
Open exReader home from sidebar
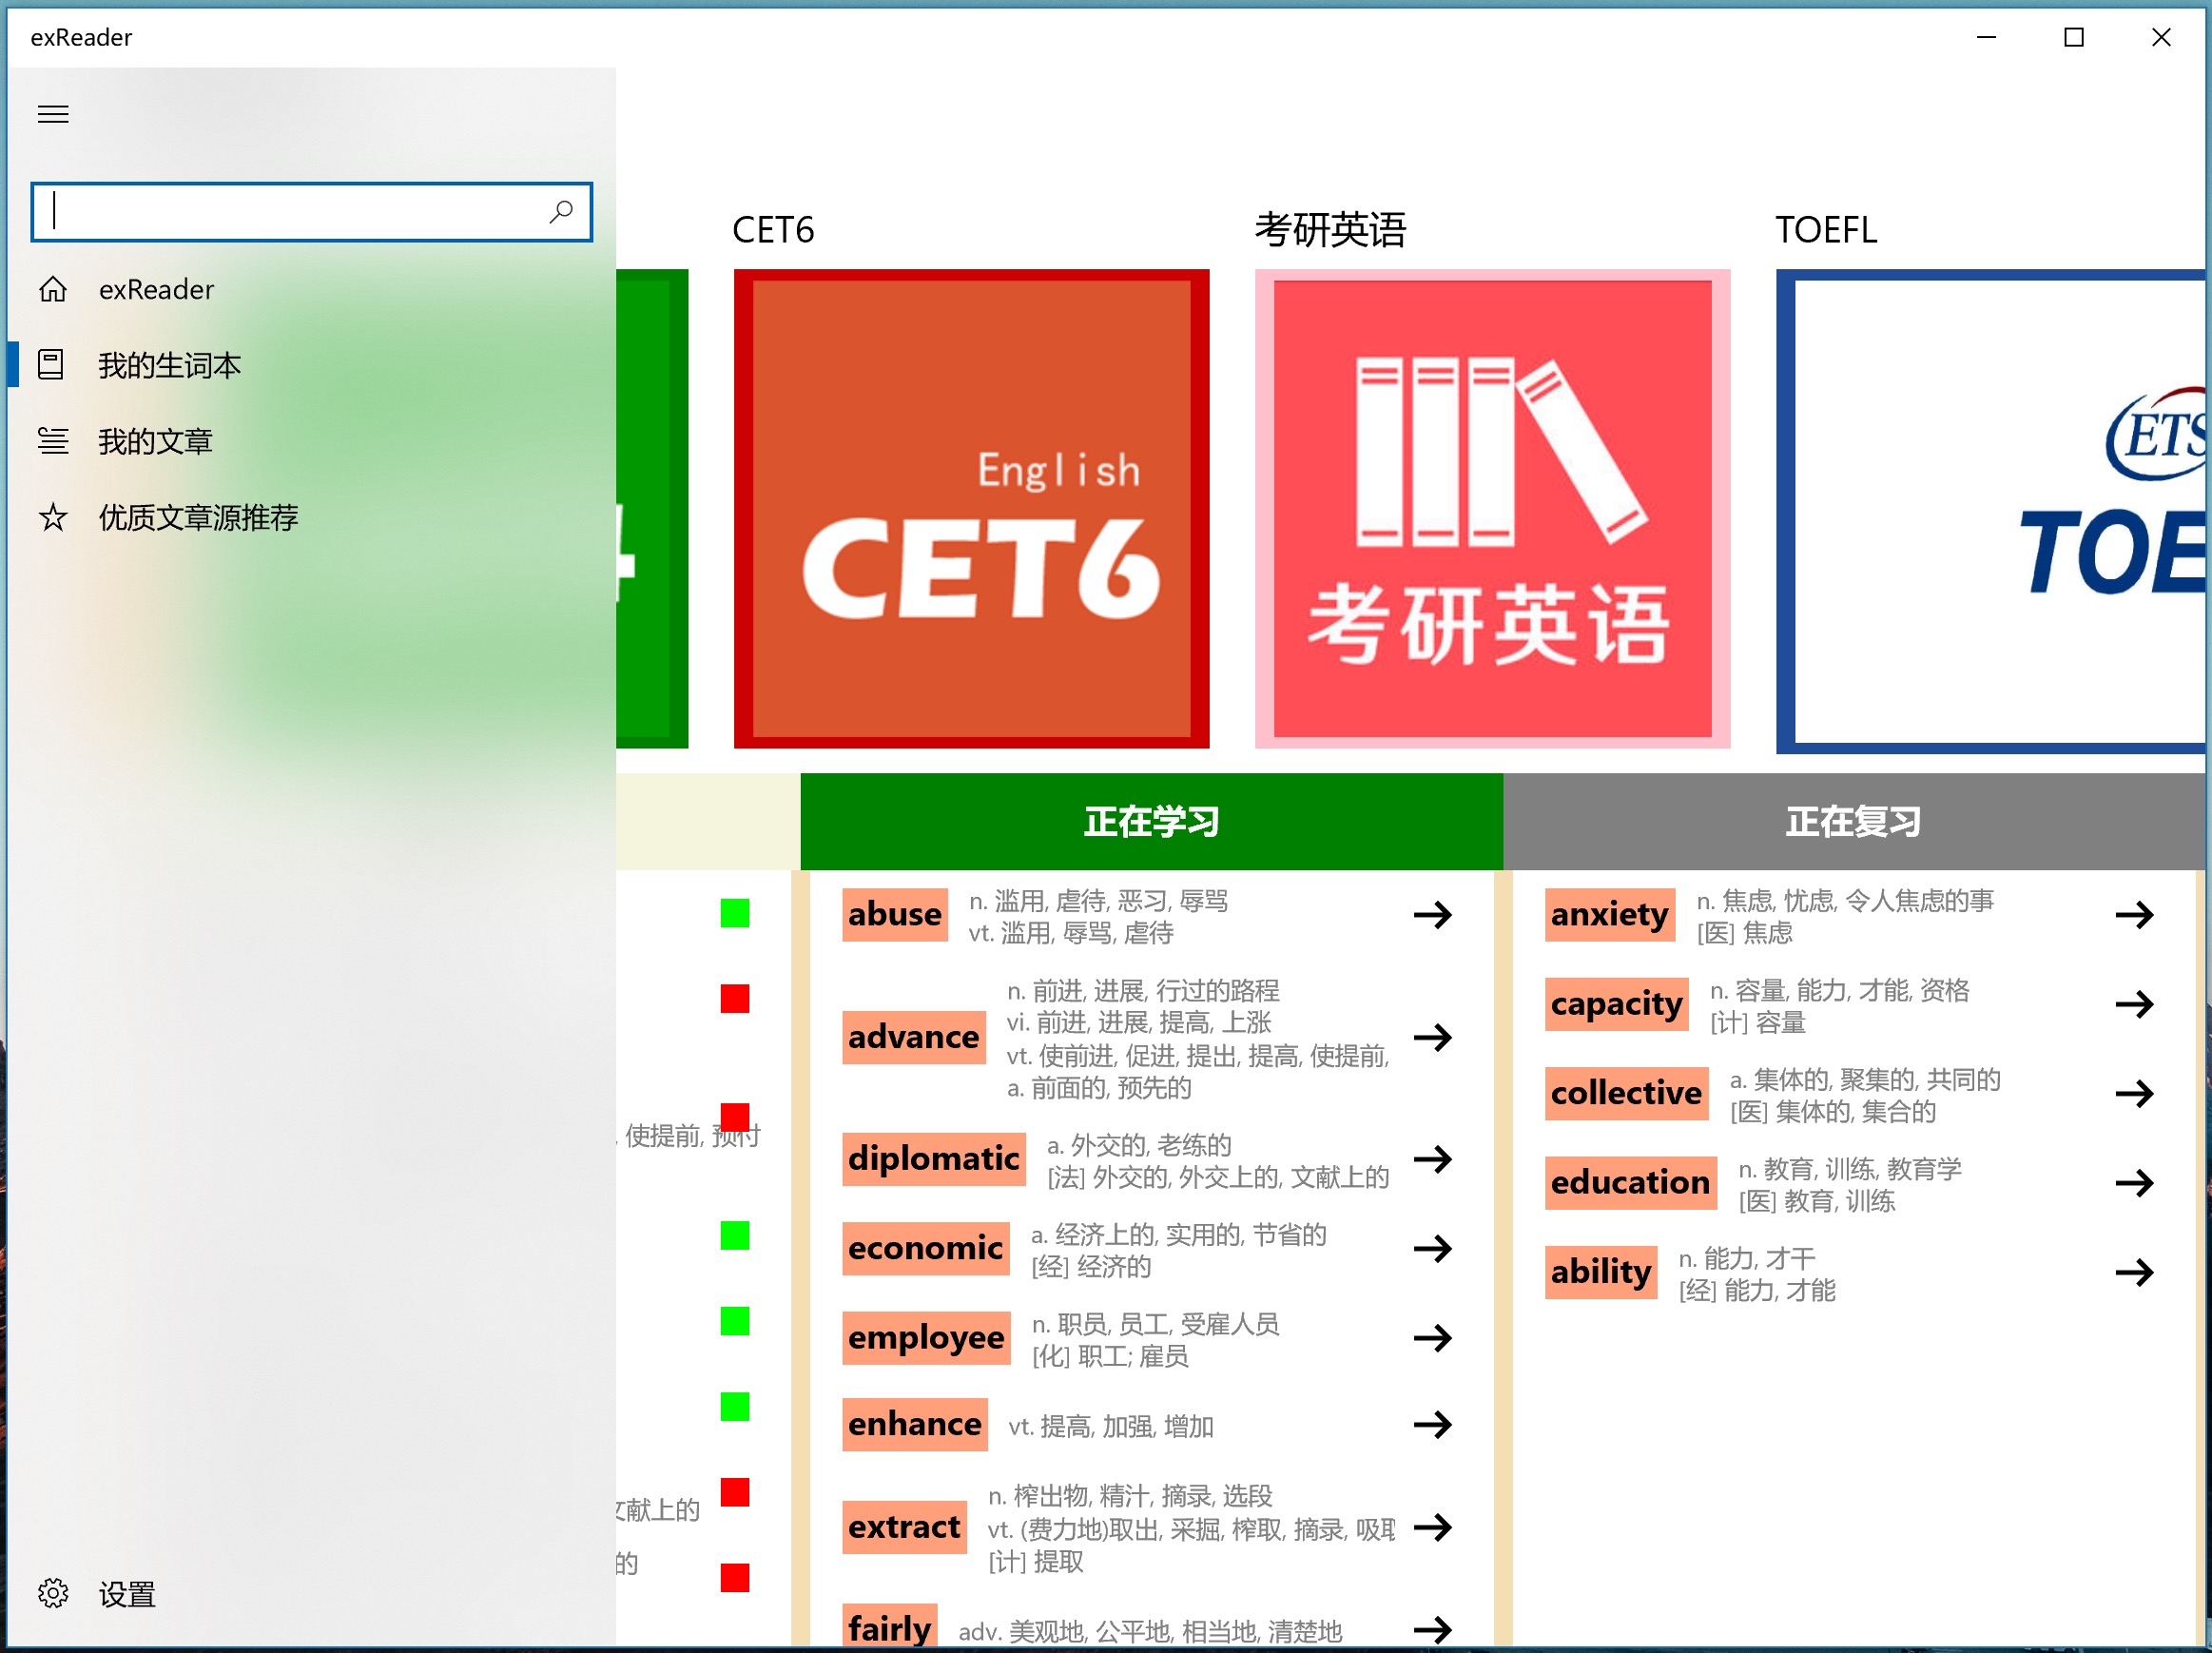(x=155, y=290)
